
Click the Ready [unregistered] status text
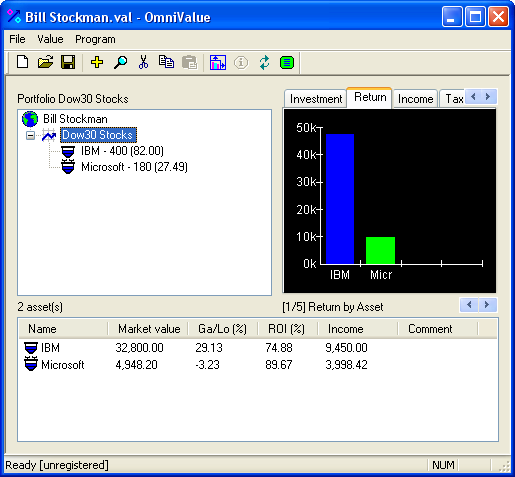(x=57, y=465)
